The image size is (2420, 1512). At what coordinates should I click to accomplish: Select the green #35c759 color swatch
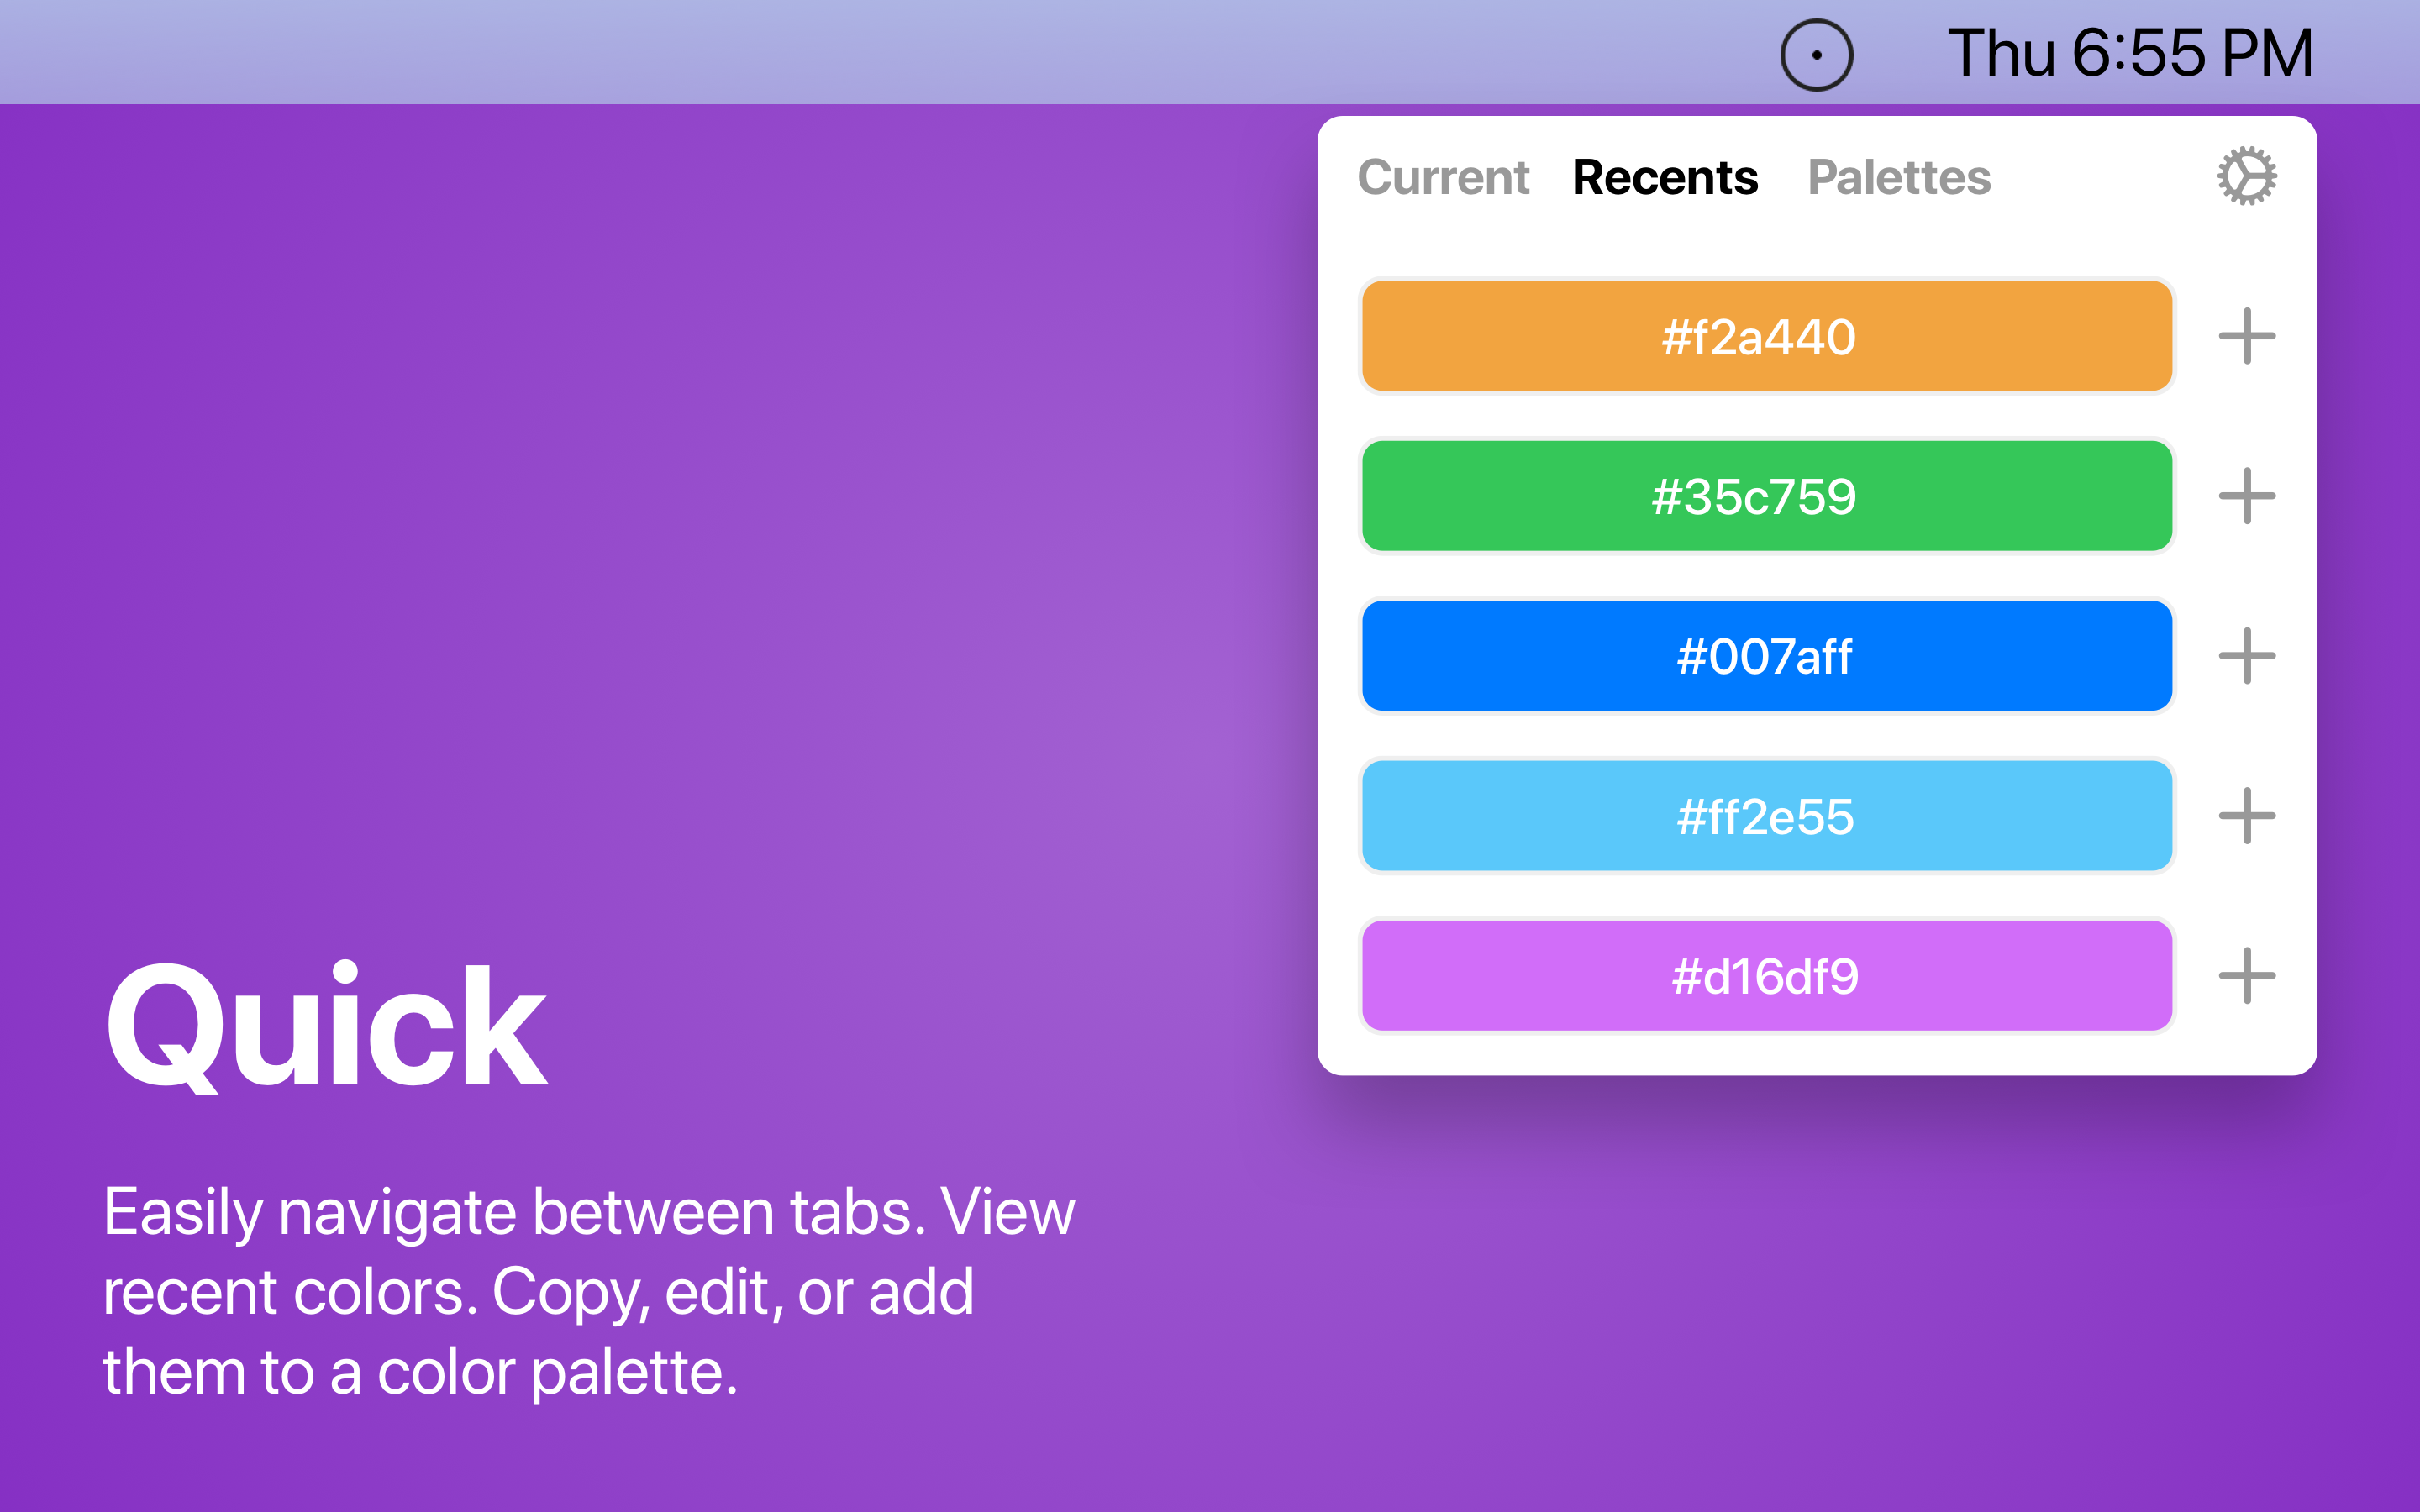click(x=1765, y=496)
